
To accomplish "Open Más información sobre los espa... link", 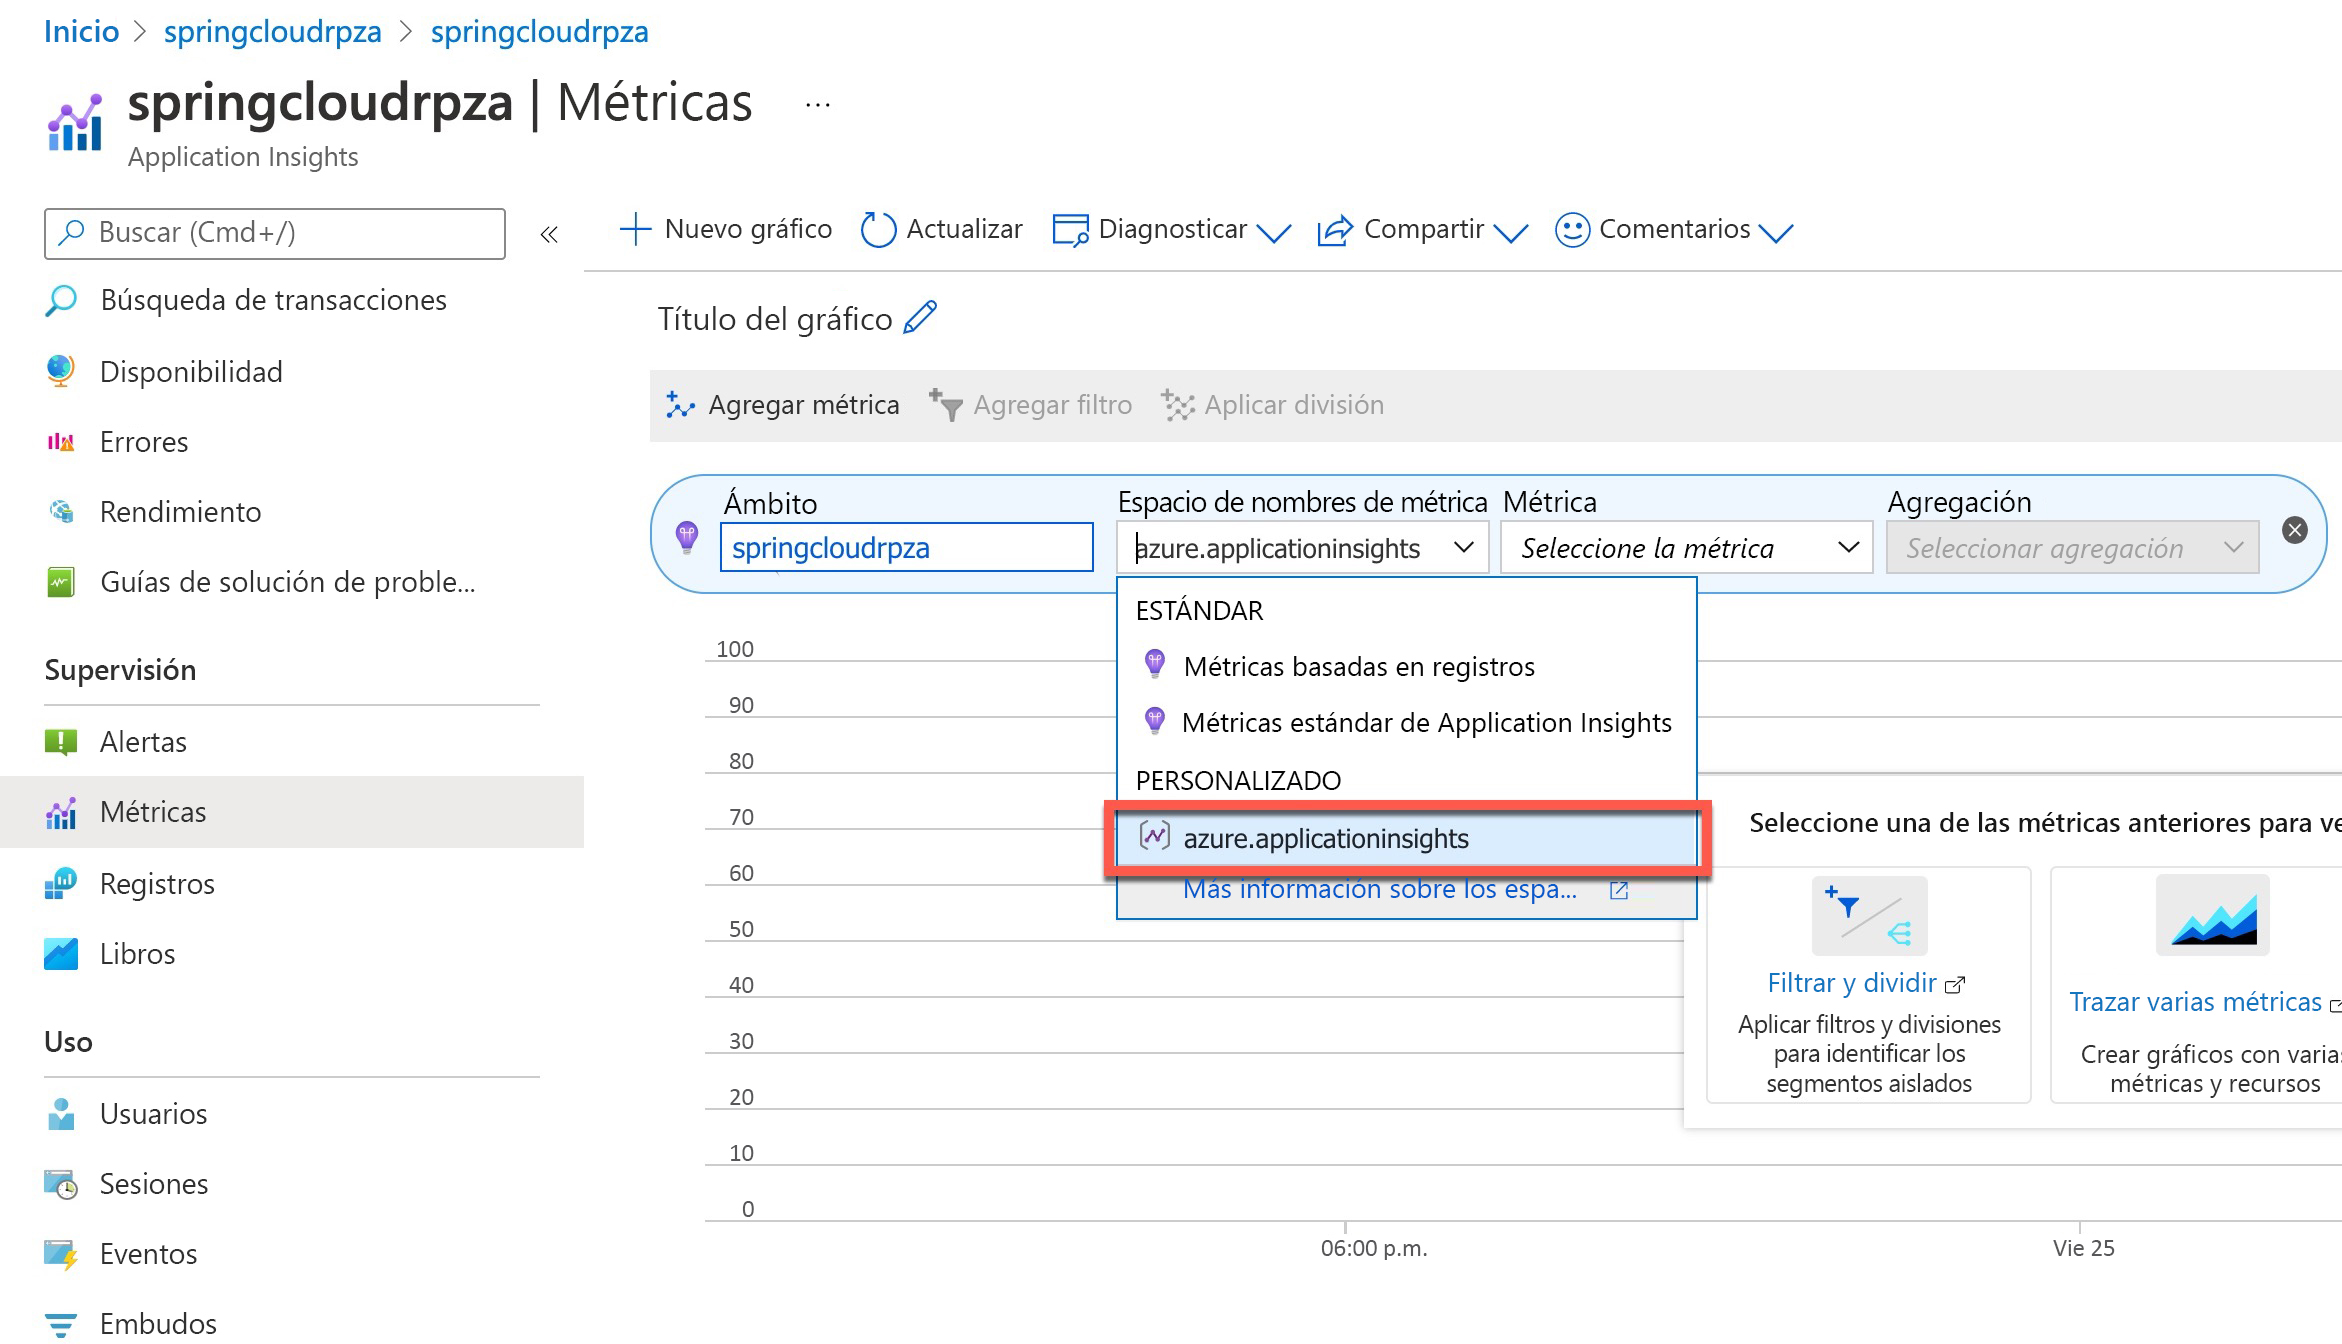I will point(1380,889).
